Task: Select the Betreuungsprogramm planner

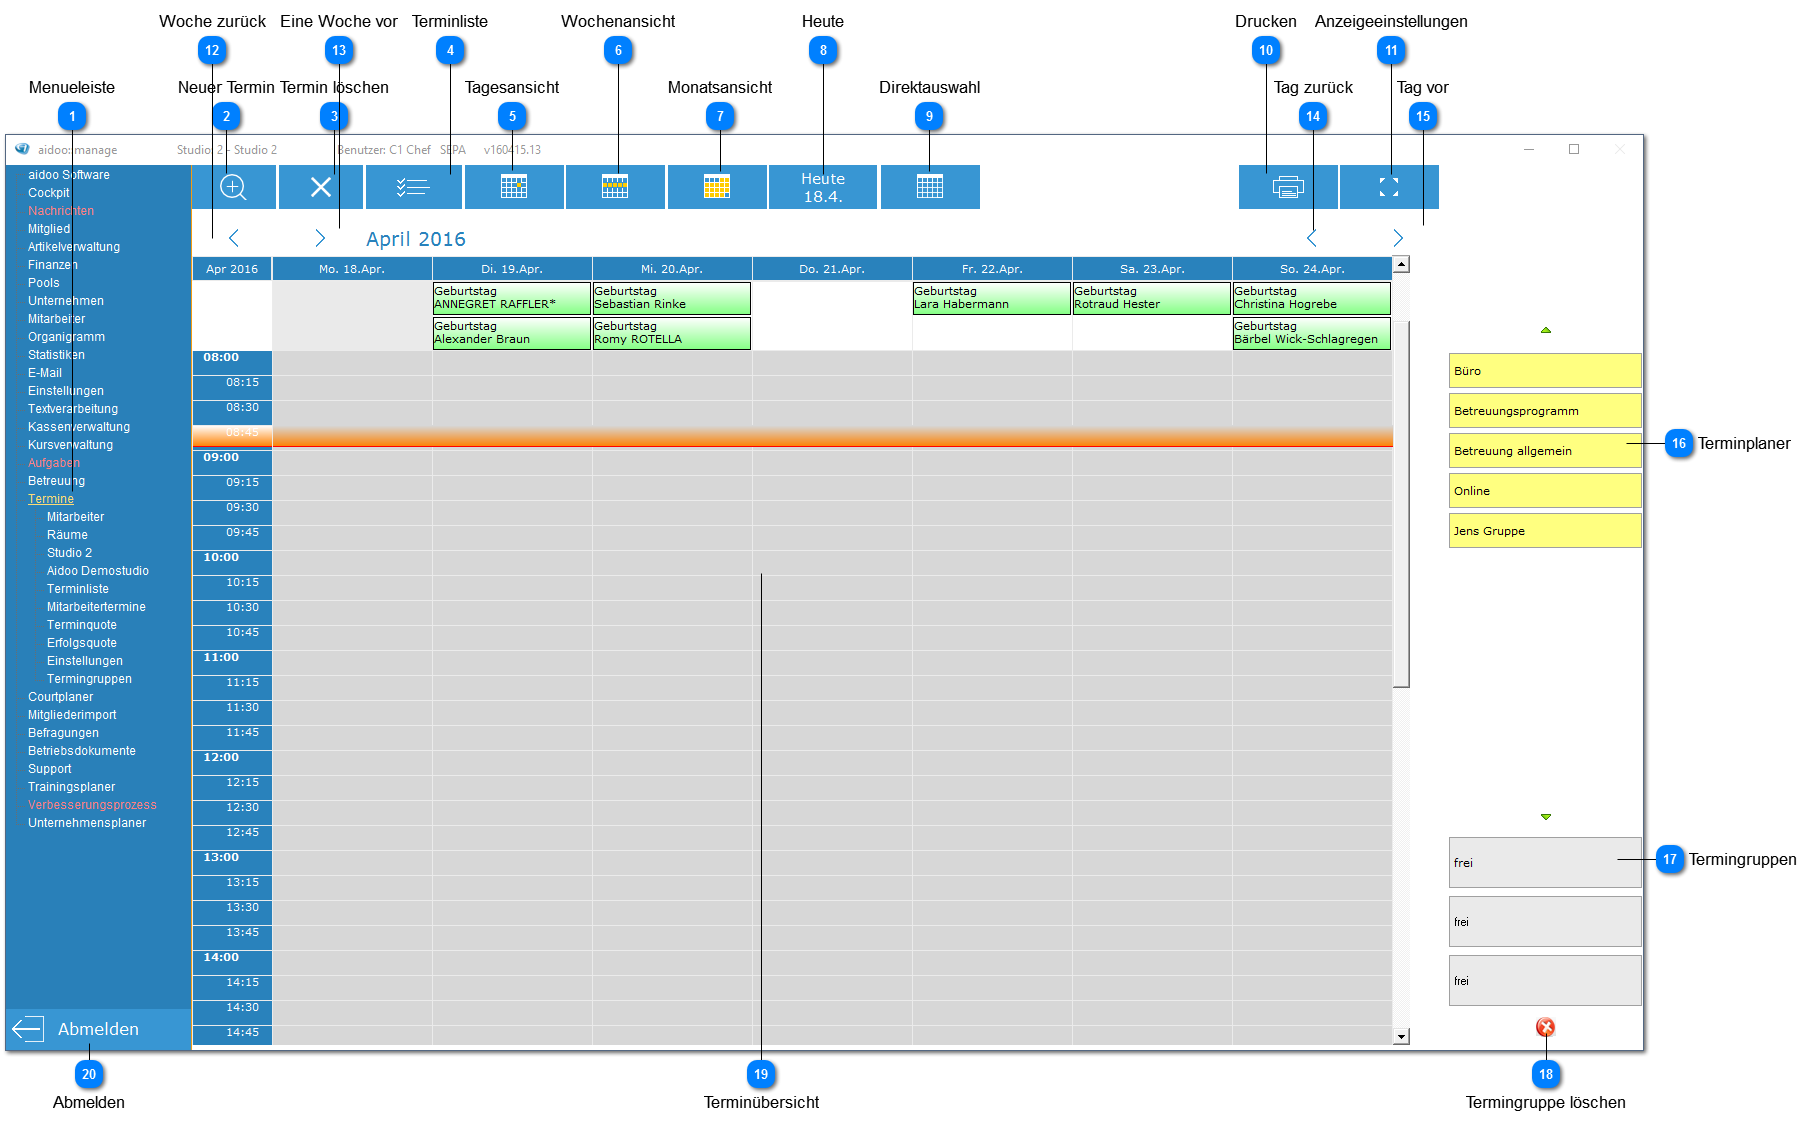Action: pyautogui.click(x=1545, y=410)
